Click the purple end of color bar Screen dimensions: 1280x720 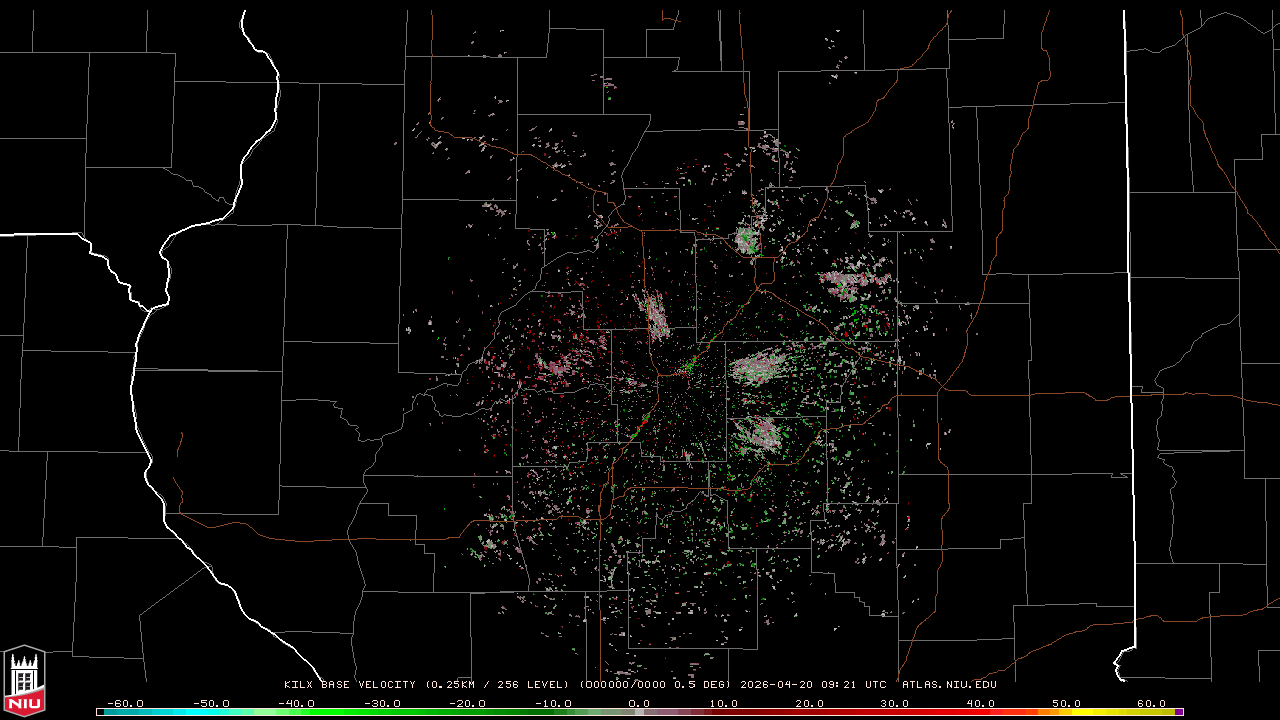[1179, 712]
